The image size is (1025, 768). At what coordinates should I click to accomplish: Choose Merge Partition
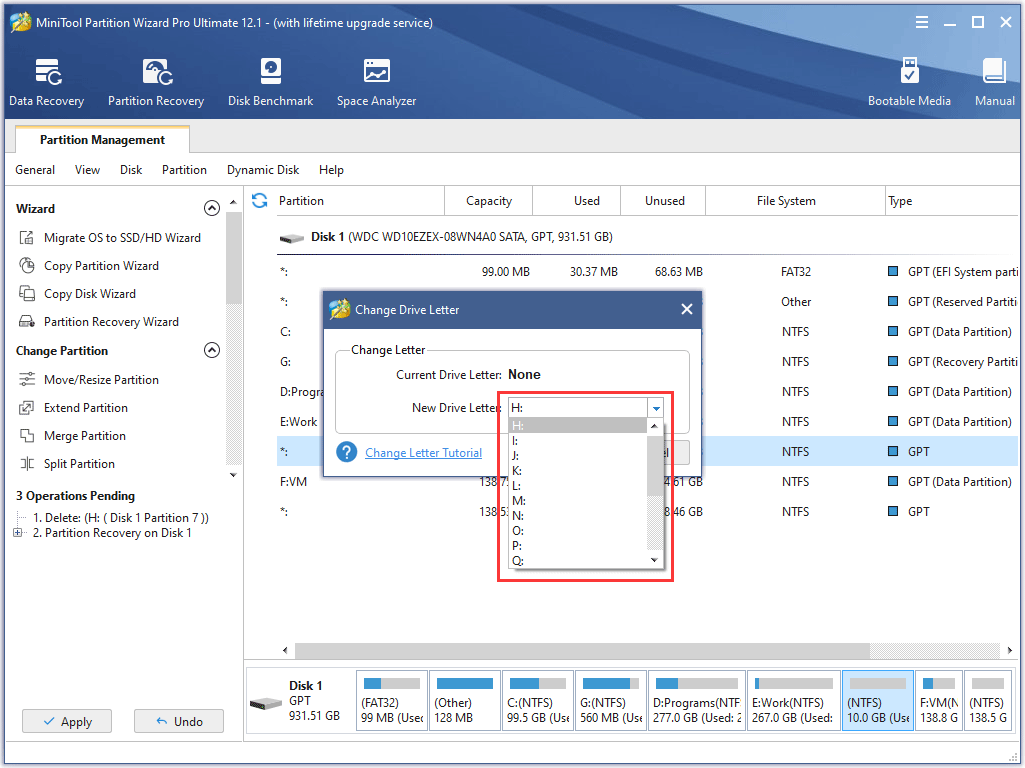click(x=84, y=436)
